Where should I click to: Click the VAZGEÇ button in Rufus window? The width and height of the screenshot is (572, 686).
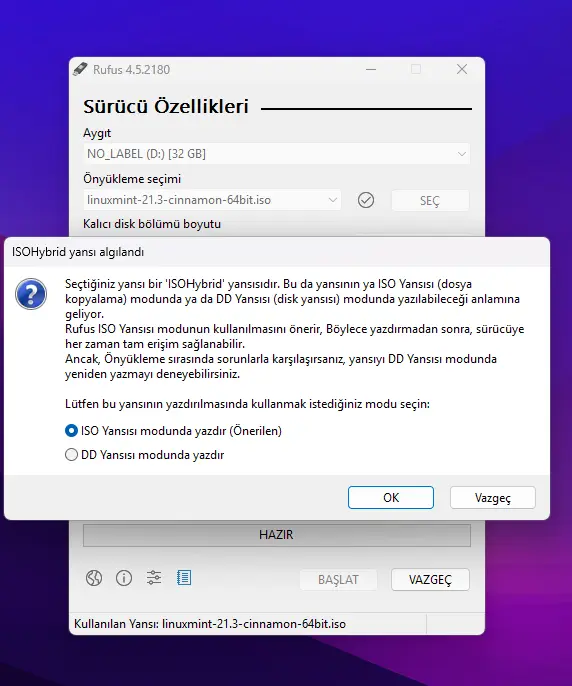tap(430, 580)
